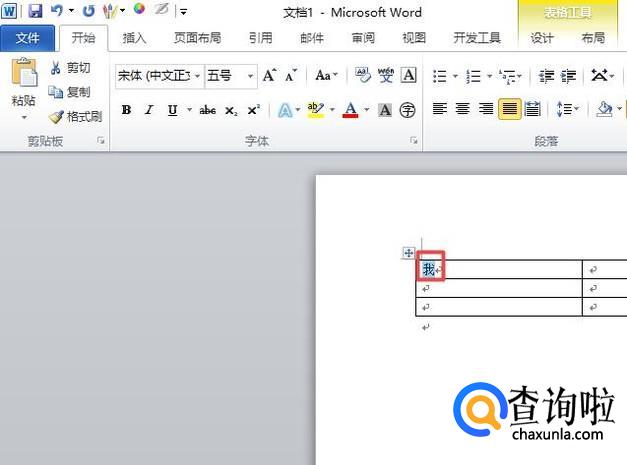Select the Format Painter (格式刷) brush
The height and width of the screenshot is (465, 627).
point(56,117)
